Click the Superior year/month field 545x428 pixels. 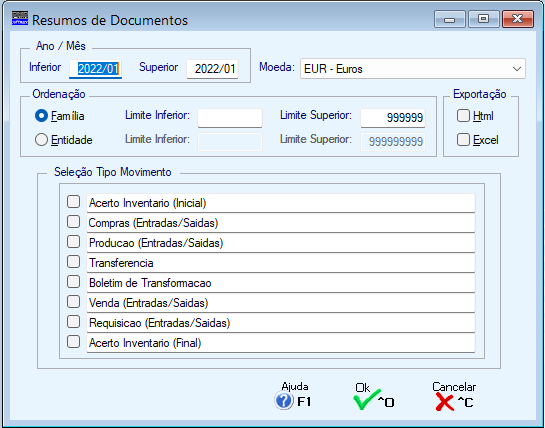[213, 69]
